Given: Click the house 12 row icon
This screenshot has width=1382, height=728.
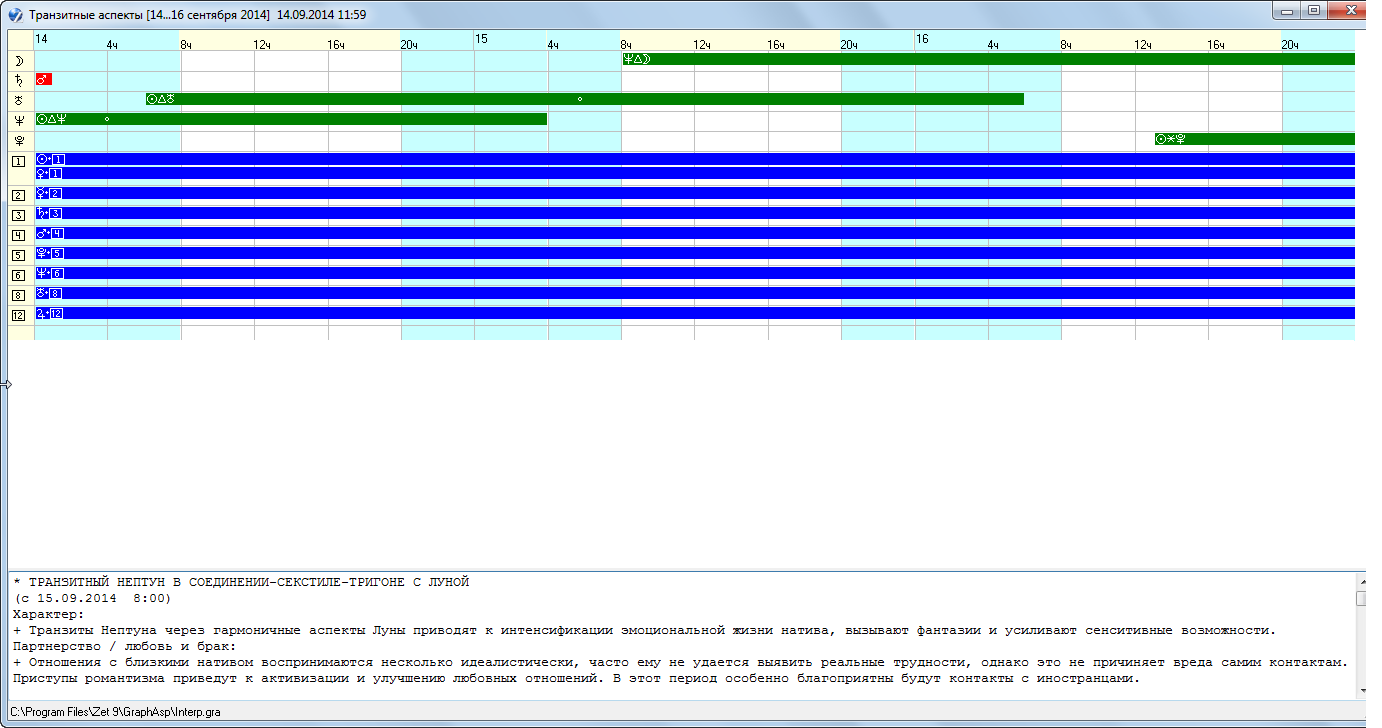Looking at the screenshot, I should pyautogui.click(x=19, y=315).
